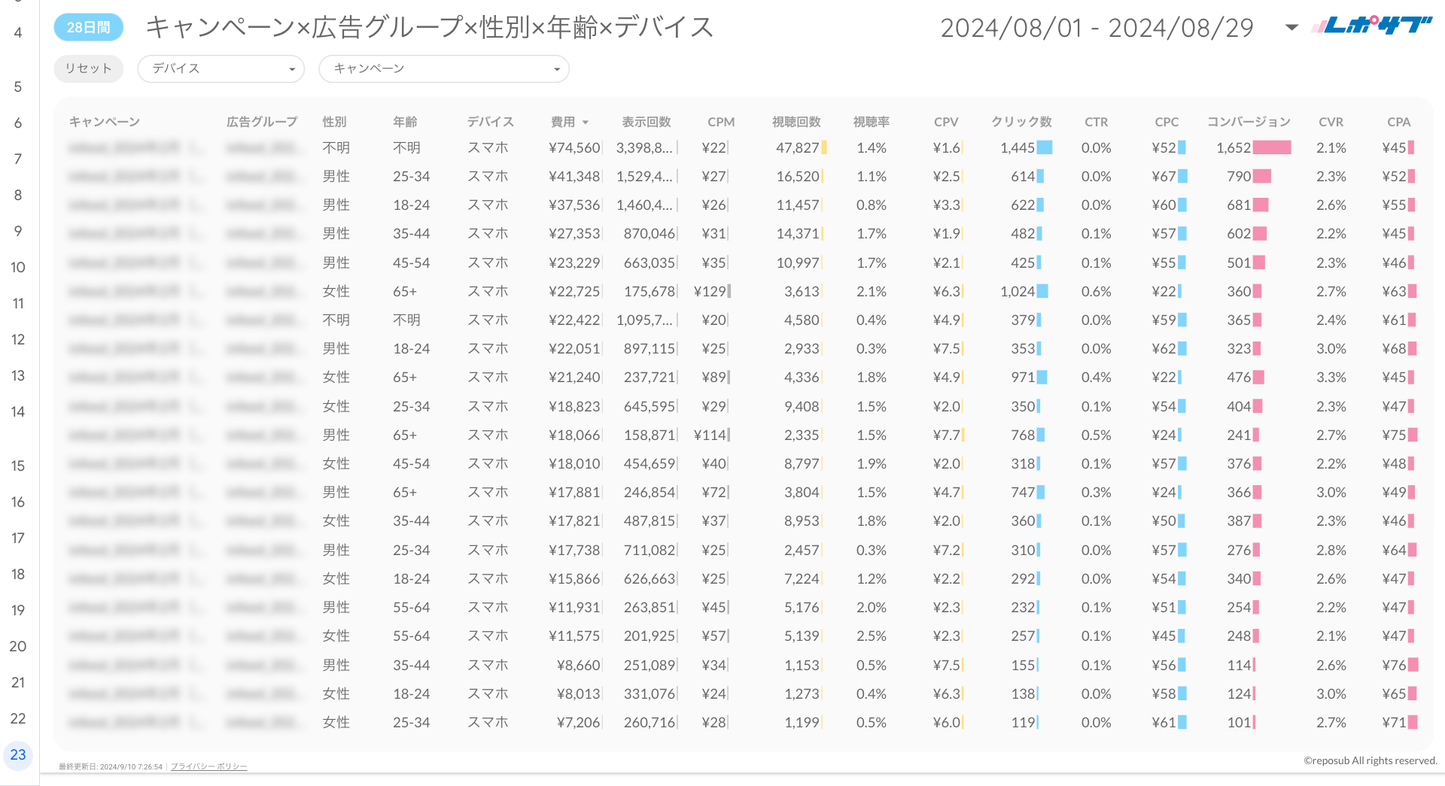The image size is (1445, 786).
Task: Click the cost cell ¥7,206
Action: [579, 723]
